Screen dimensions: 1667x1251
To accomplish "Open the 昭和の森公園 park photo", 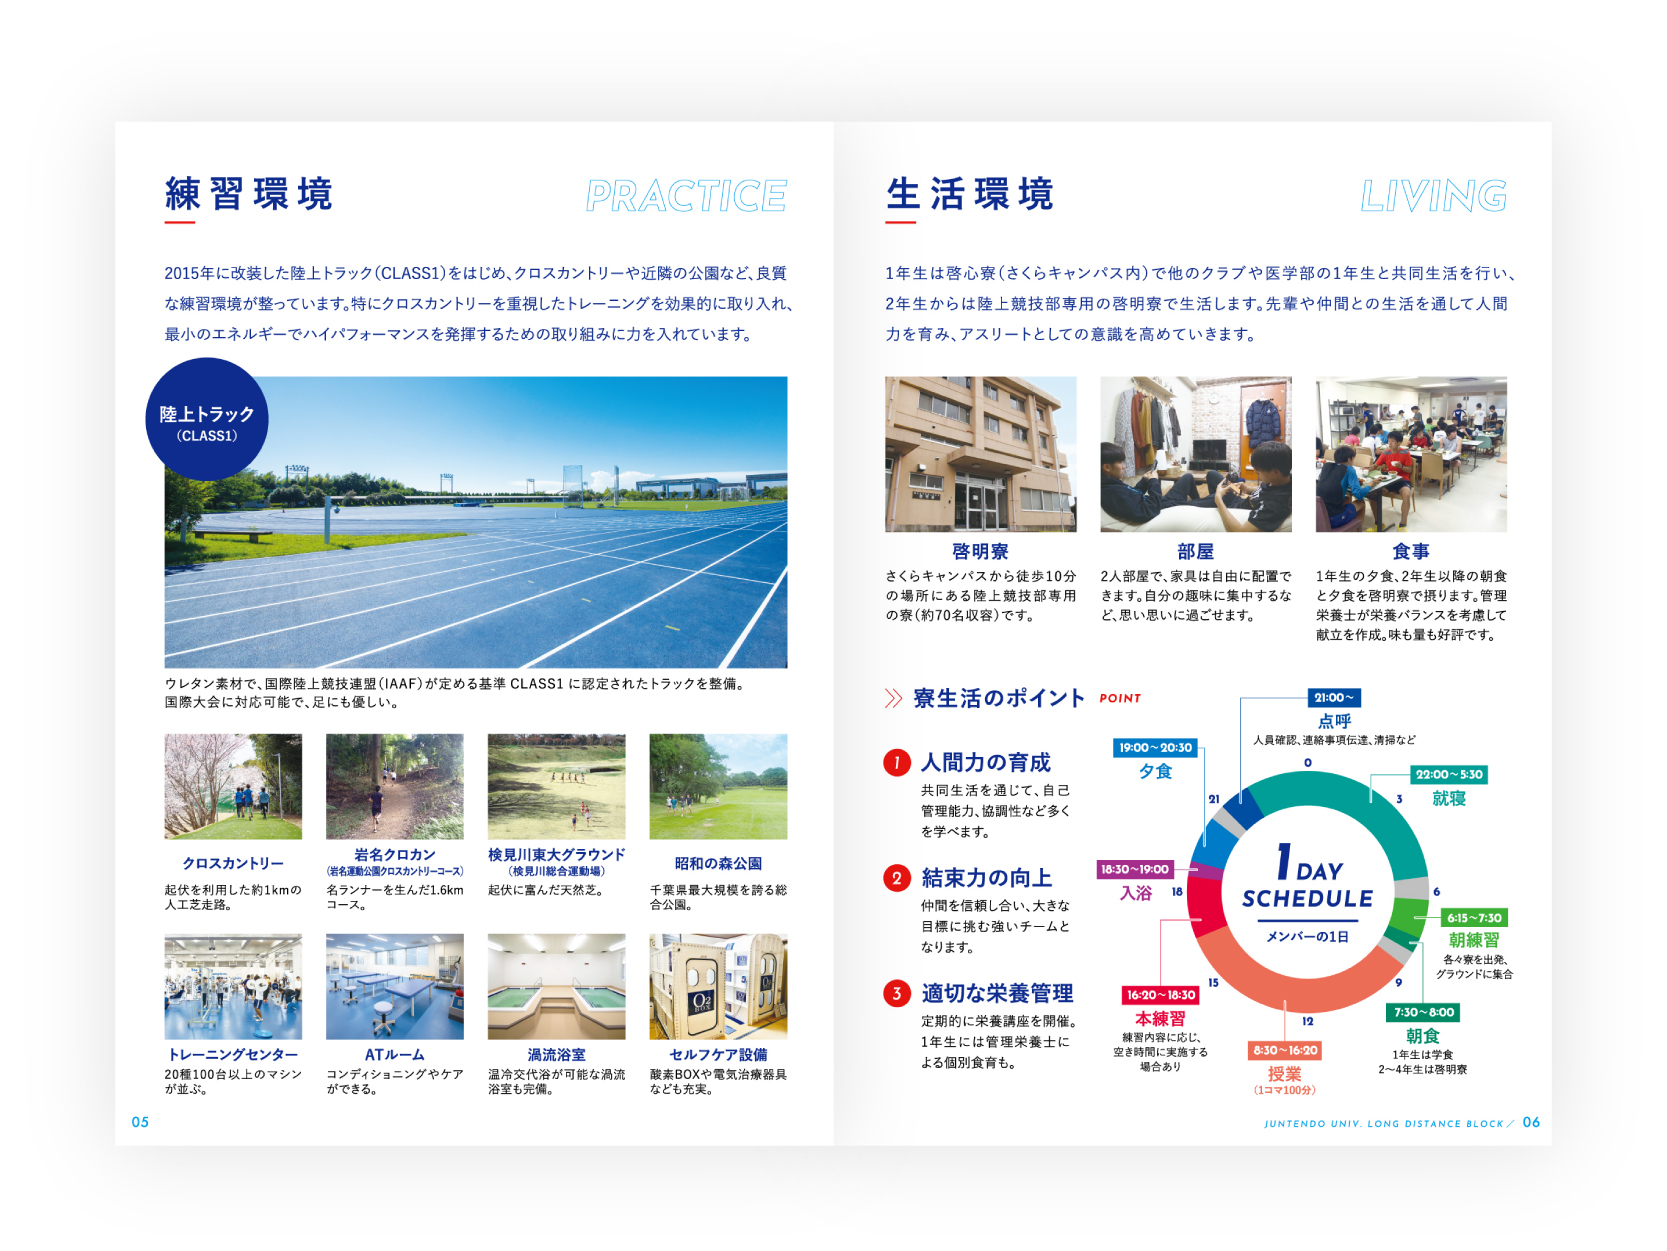I will (x=718, y=787).
